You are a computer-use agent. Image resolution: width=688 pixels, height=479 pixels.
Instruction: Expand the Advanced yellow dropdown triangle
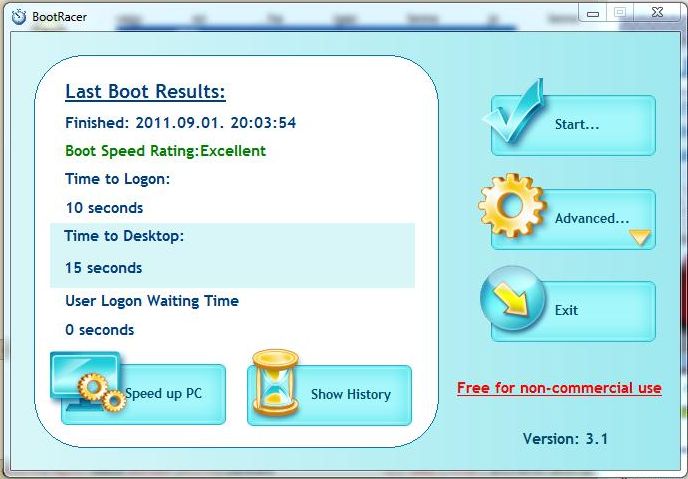640,237
